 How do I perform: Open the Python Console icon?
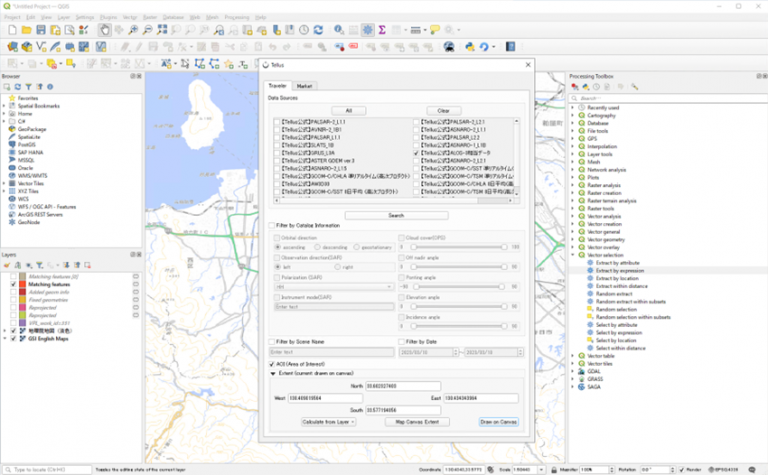(470, 47)
